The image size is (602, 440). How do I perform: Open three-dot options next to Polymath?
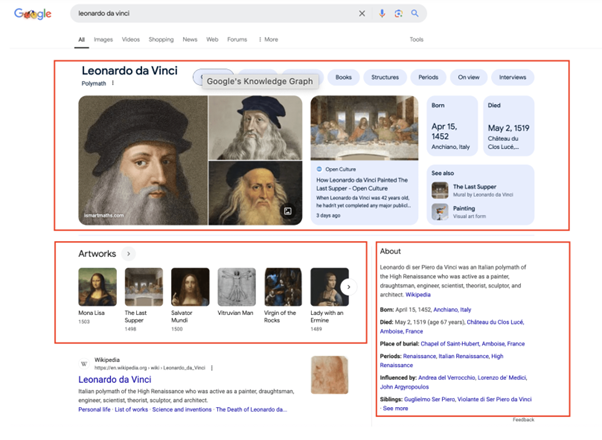tap(113, 84)
